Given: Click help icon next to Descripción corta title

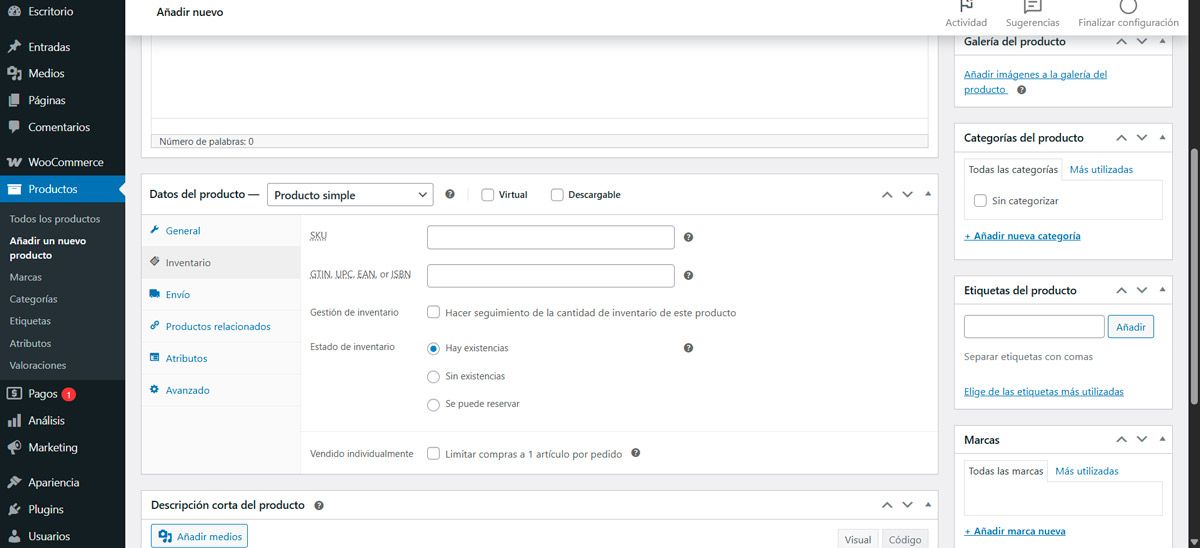Looking at the screenshot, I should (x=319, y=506).
